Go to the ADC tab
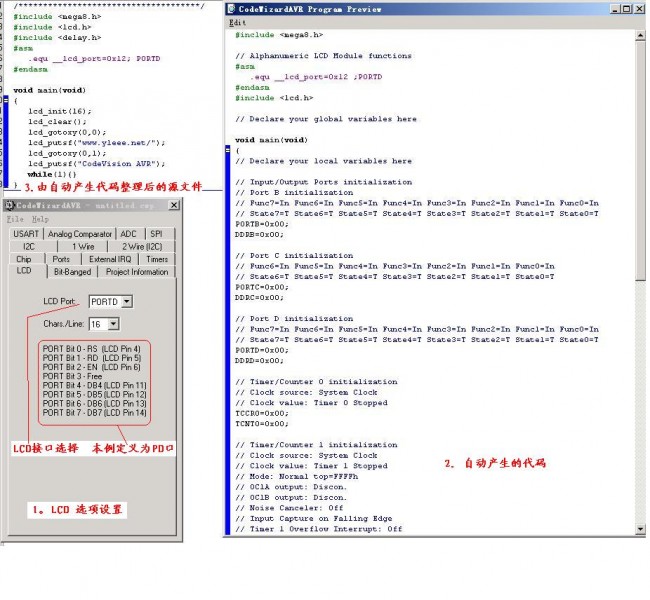 click(129, 234)
